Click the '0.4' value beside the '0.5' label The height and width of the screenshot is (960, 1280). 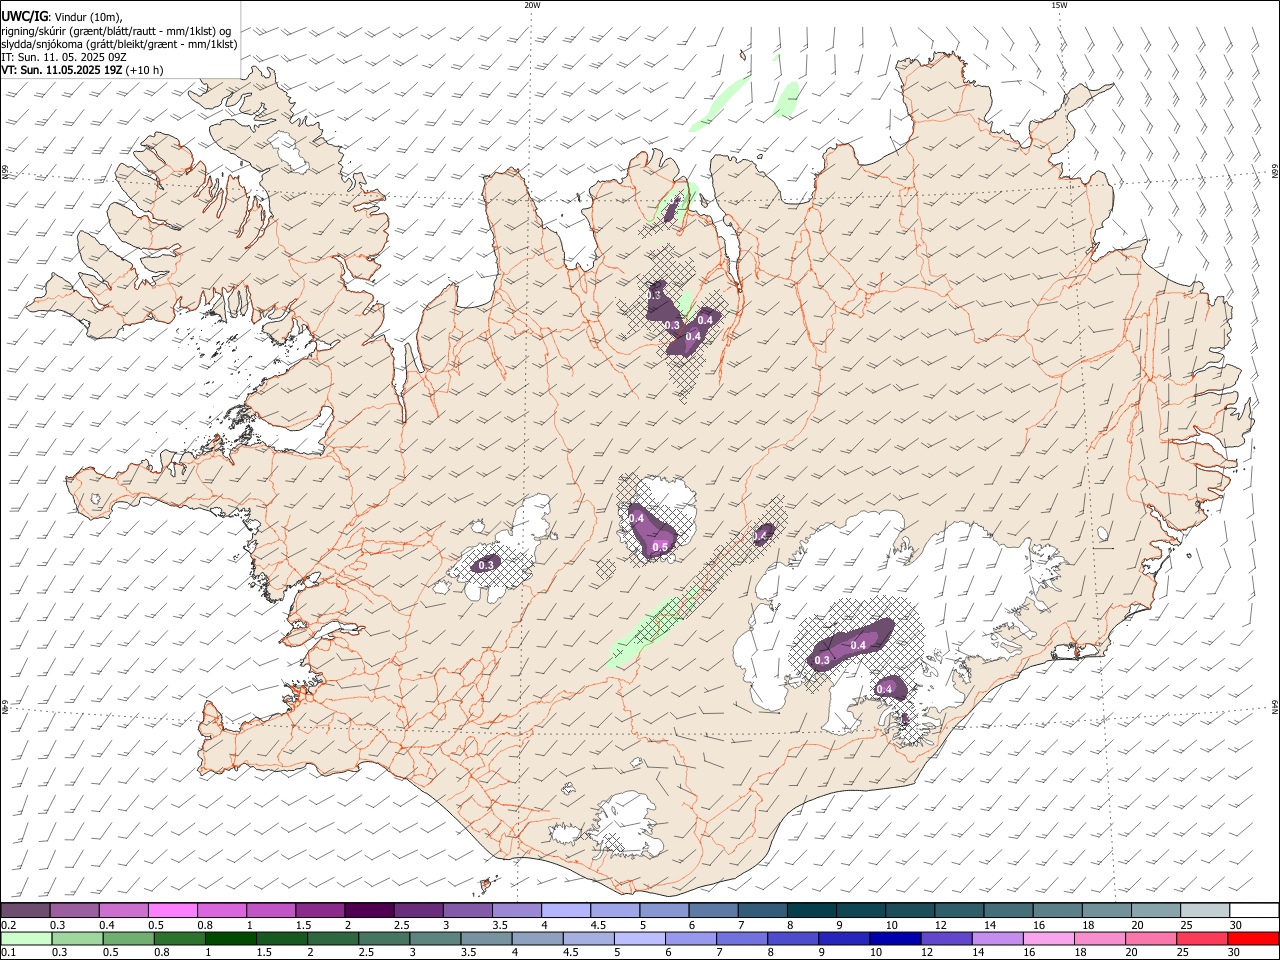[636, 518]
